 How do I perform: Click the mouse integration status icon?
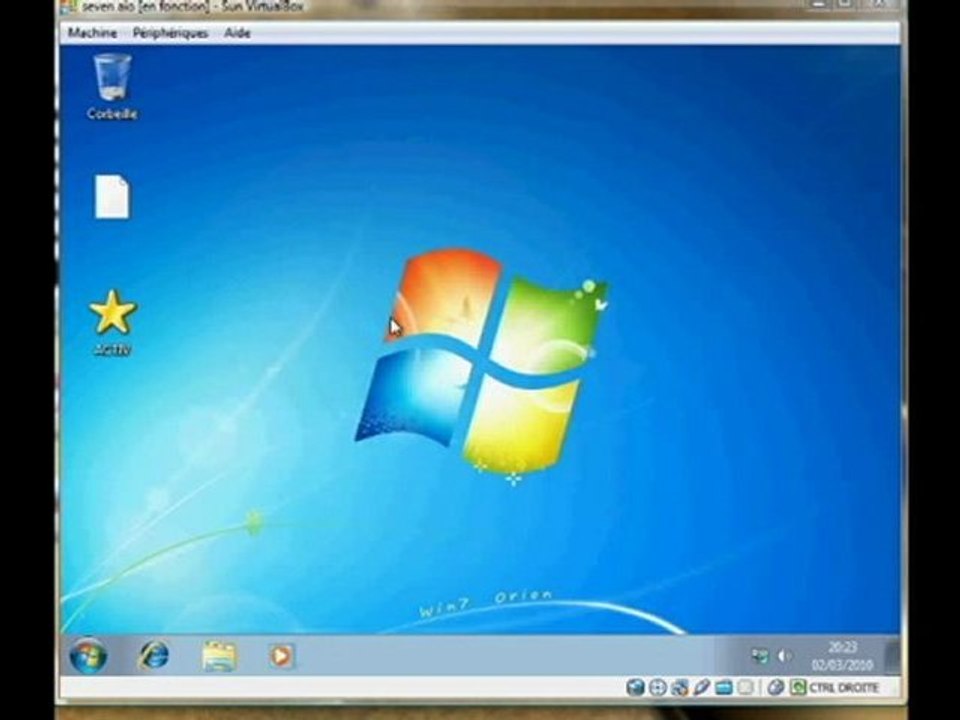pyautogui.click(x=776, y=688)
